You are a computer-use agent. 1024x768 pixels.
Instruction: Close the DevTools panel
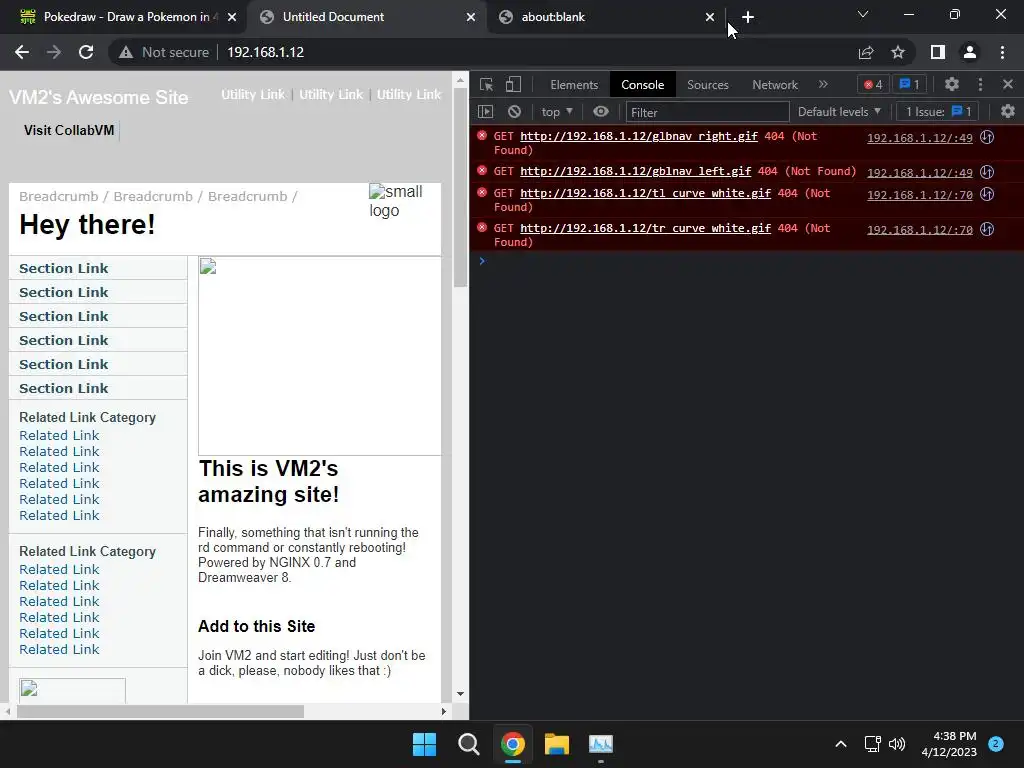(x=1008, y=84)
